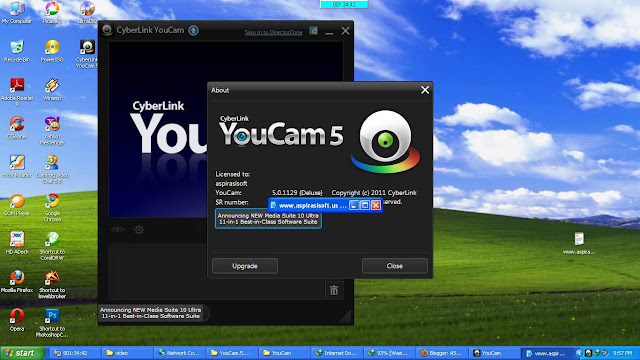
Task: Maximize the www.aspirasisoft.us small window
Action: [x=365, y=205]
